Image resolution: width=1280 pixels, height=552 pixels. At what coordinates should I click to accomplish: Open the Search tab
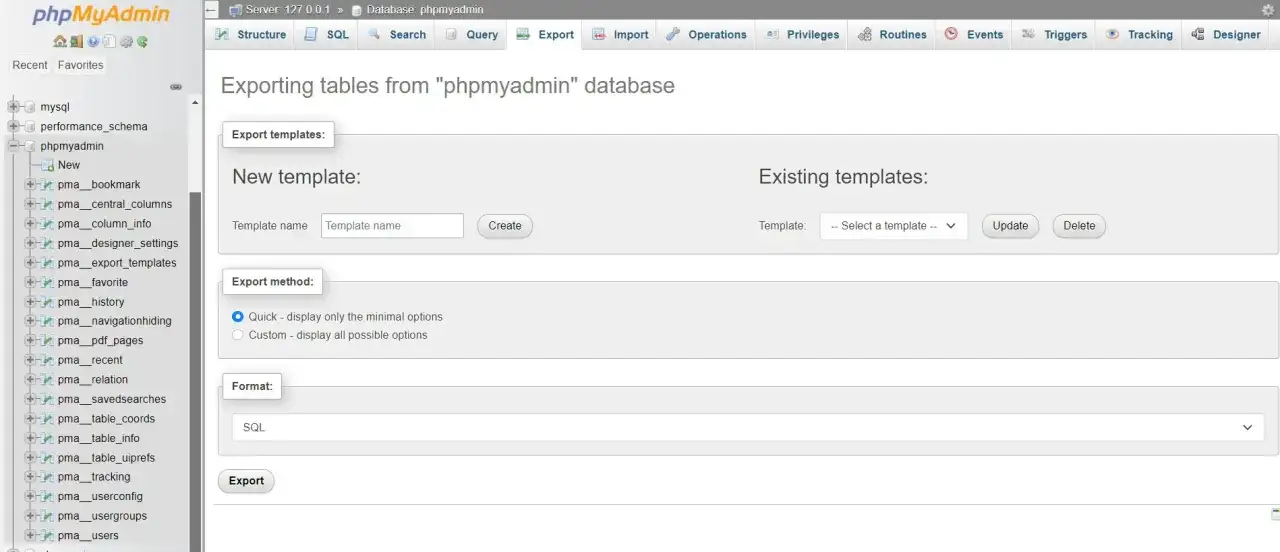coord(397,34)
